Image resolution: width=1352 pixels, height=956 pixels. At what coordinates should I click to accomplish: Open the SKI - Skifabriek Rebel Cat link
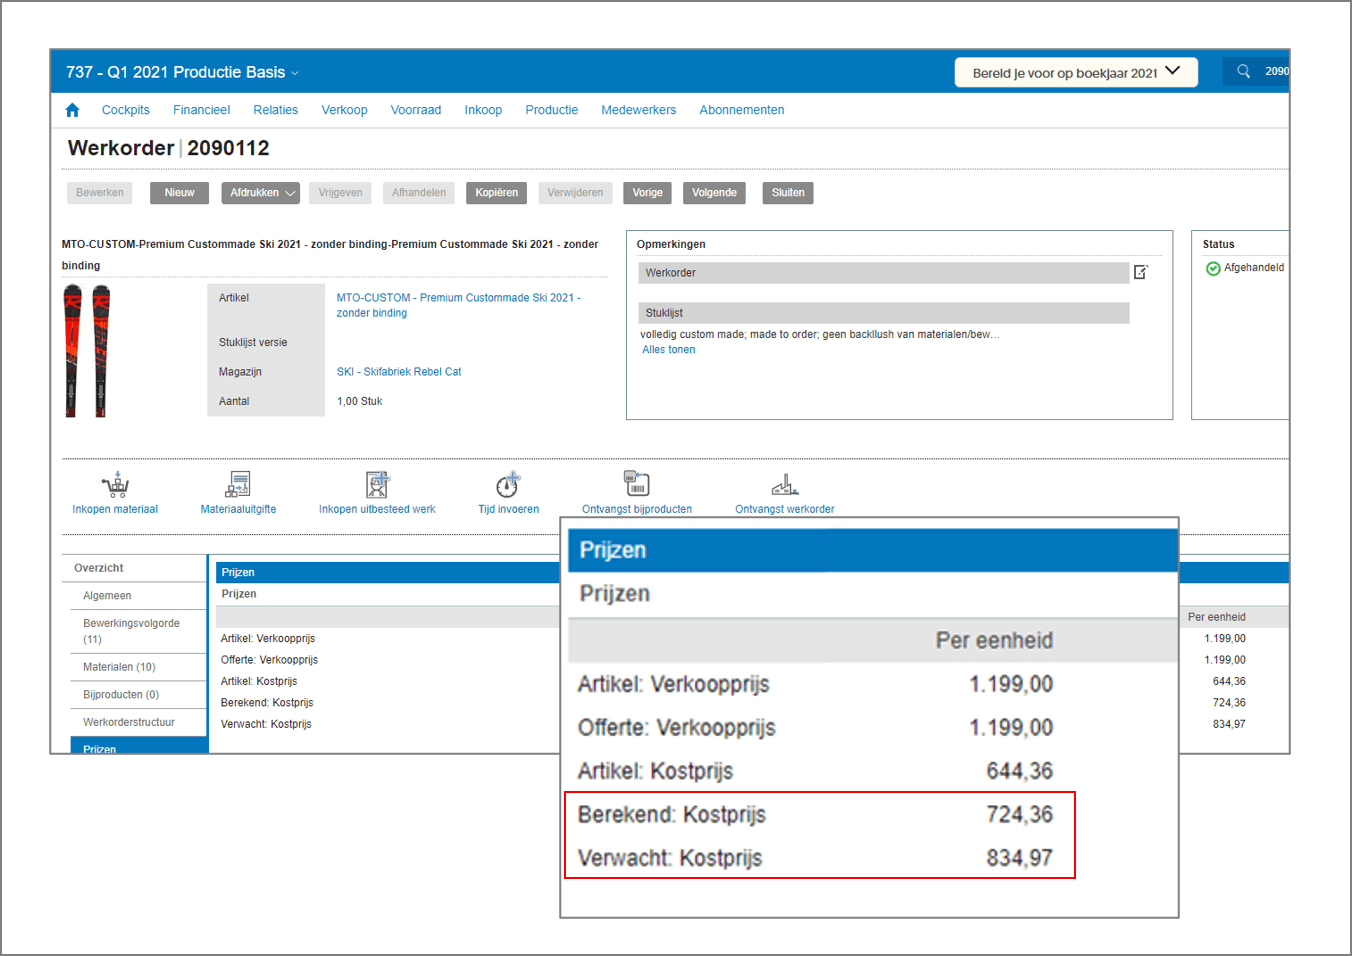398,371
